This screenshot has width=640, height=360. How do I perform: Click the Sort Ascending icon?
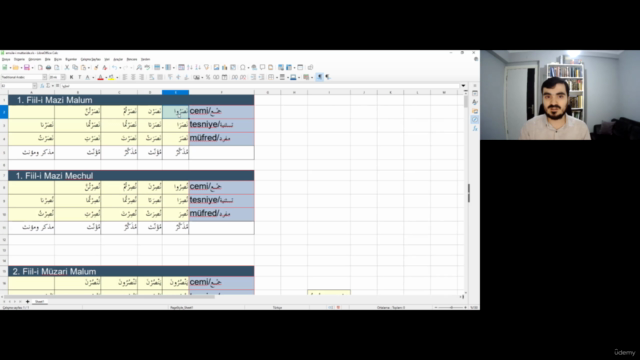(190, 67)
